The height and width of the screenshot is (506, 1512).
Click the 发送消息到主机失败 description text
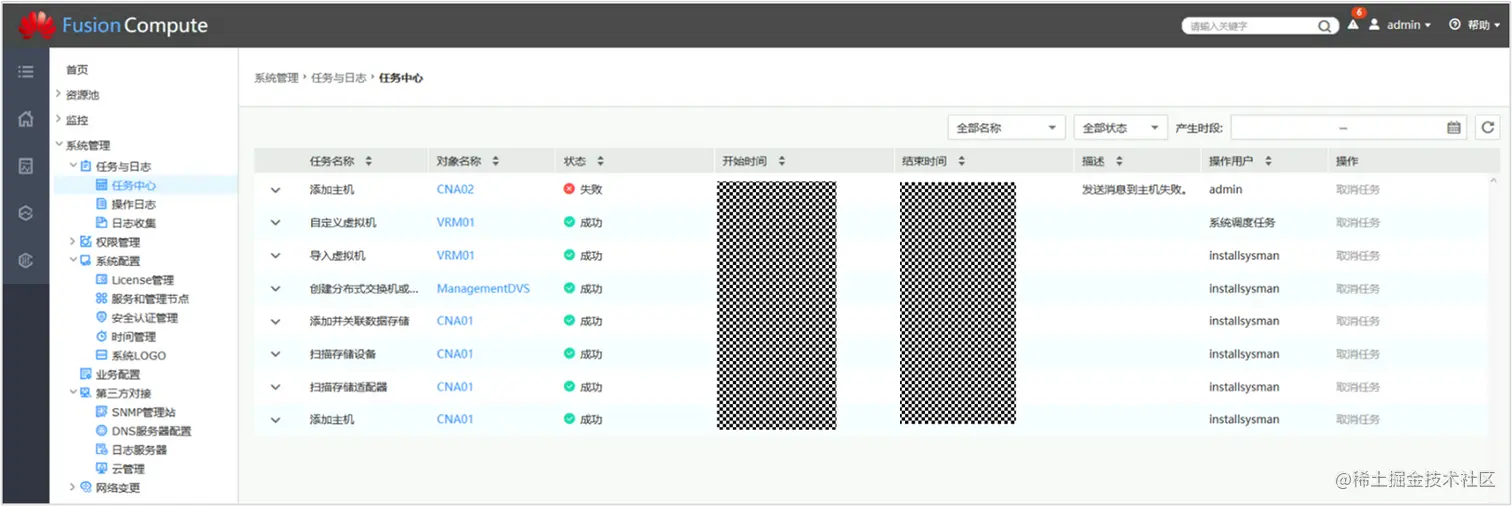1135,189
